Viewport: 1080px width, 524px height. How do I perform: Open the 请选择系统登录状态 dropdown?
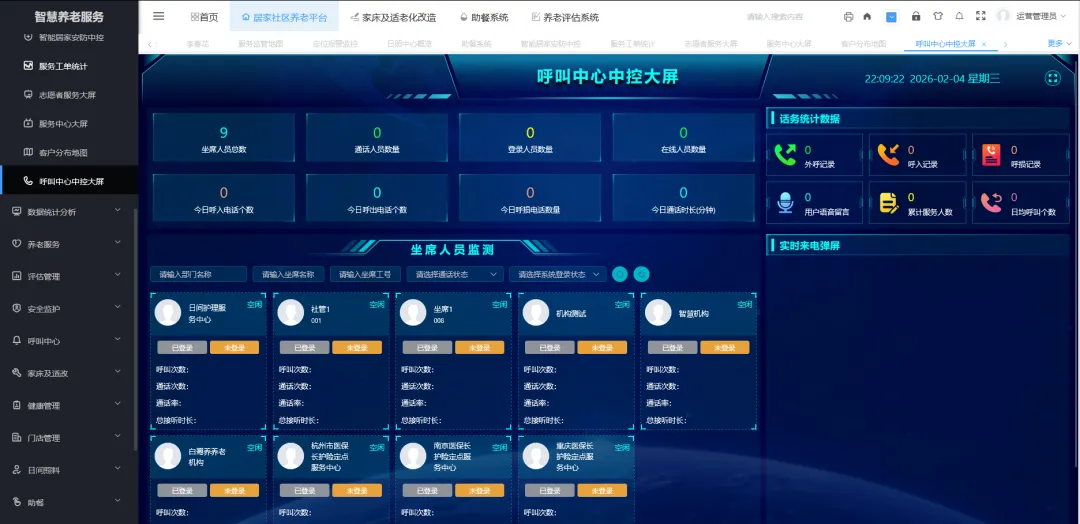pos(558,274)
